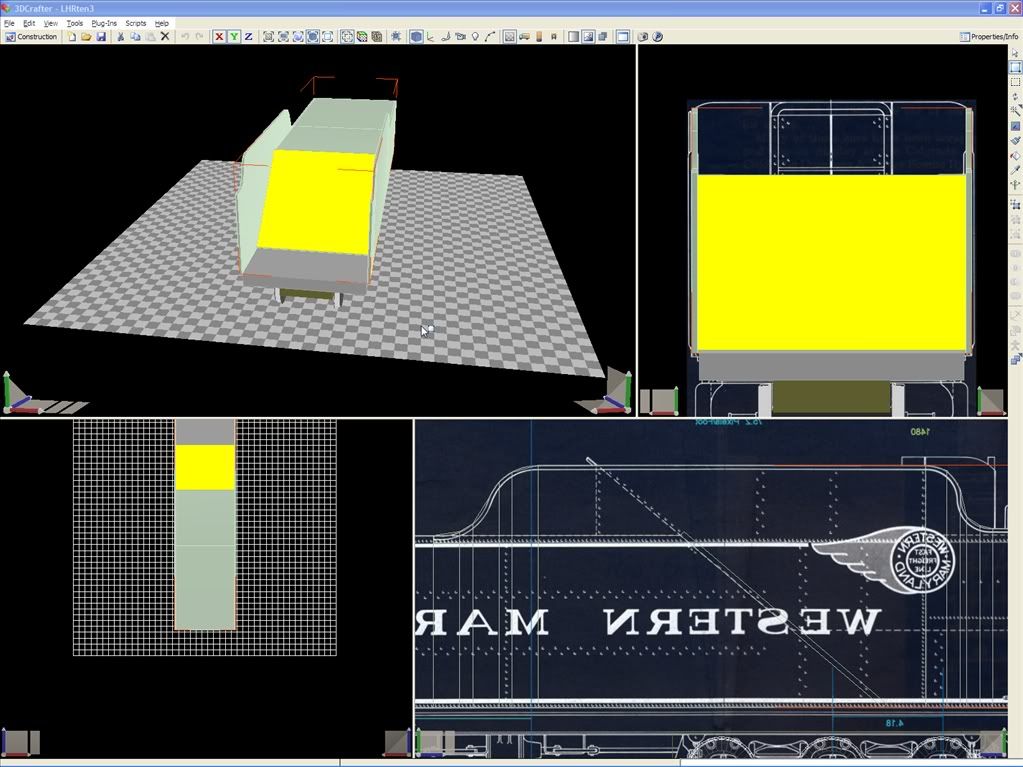This screenshot has height=767, width=1023.
Task: Toggle the Y axis lock
Action: coord(234,37)
